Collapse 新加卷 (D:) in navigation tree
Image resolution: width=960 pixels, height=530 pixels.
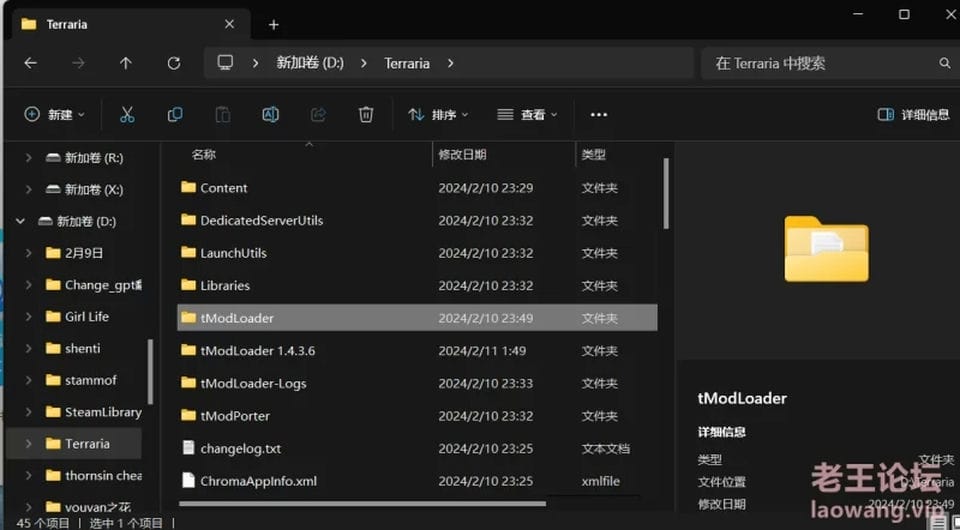pos(20,222)
